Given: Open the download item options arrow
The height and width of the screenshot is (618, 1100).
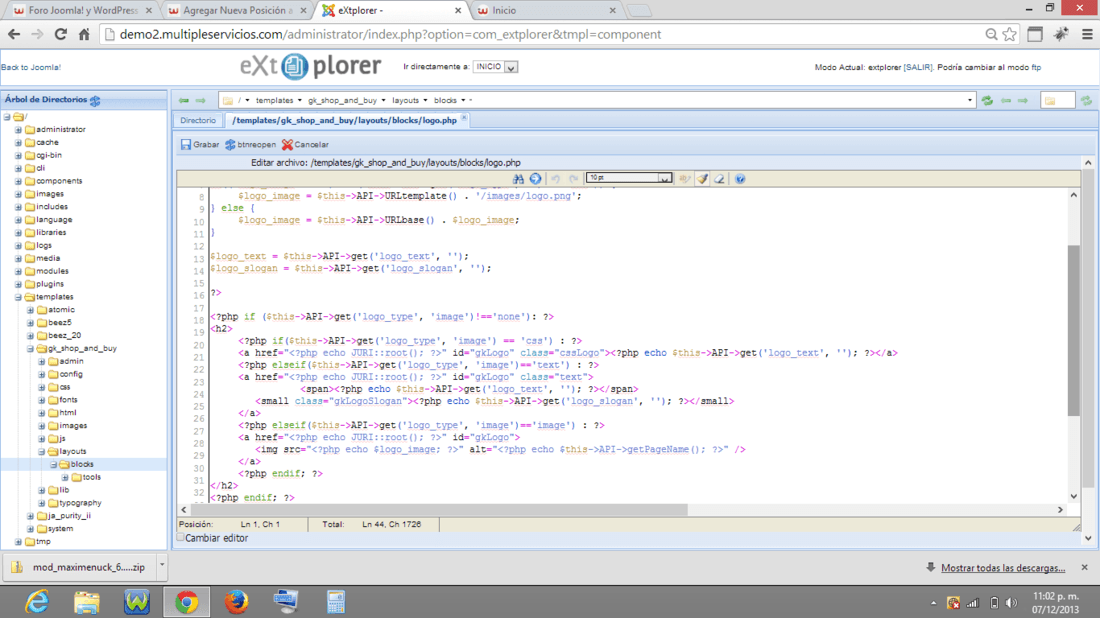Looking at the screenshot, I should coord(162,565).
